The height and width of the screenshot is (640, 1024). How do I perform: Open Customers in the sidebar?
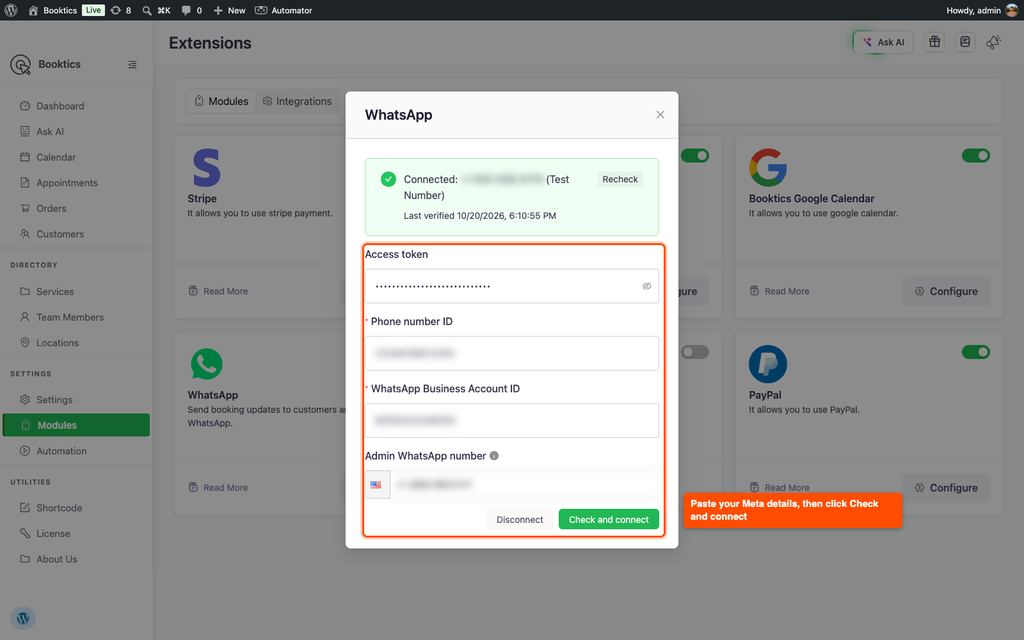(x=60, y=234)
